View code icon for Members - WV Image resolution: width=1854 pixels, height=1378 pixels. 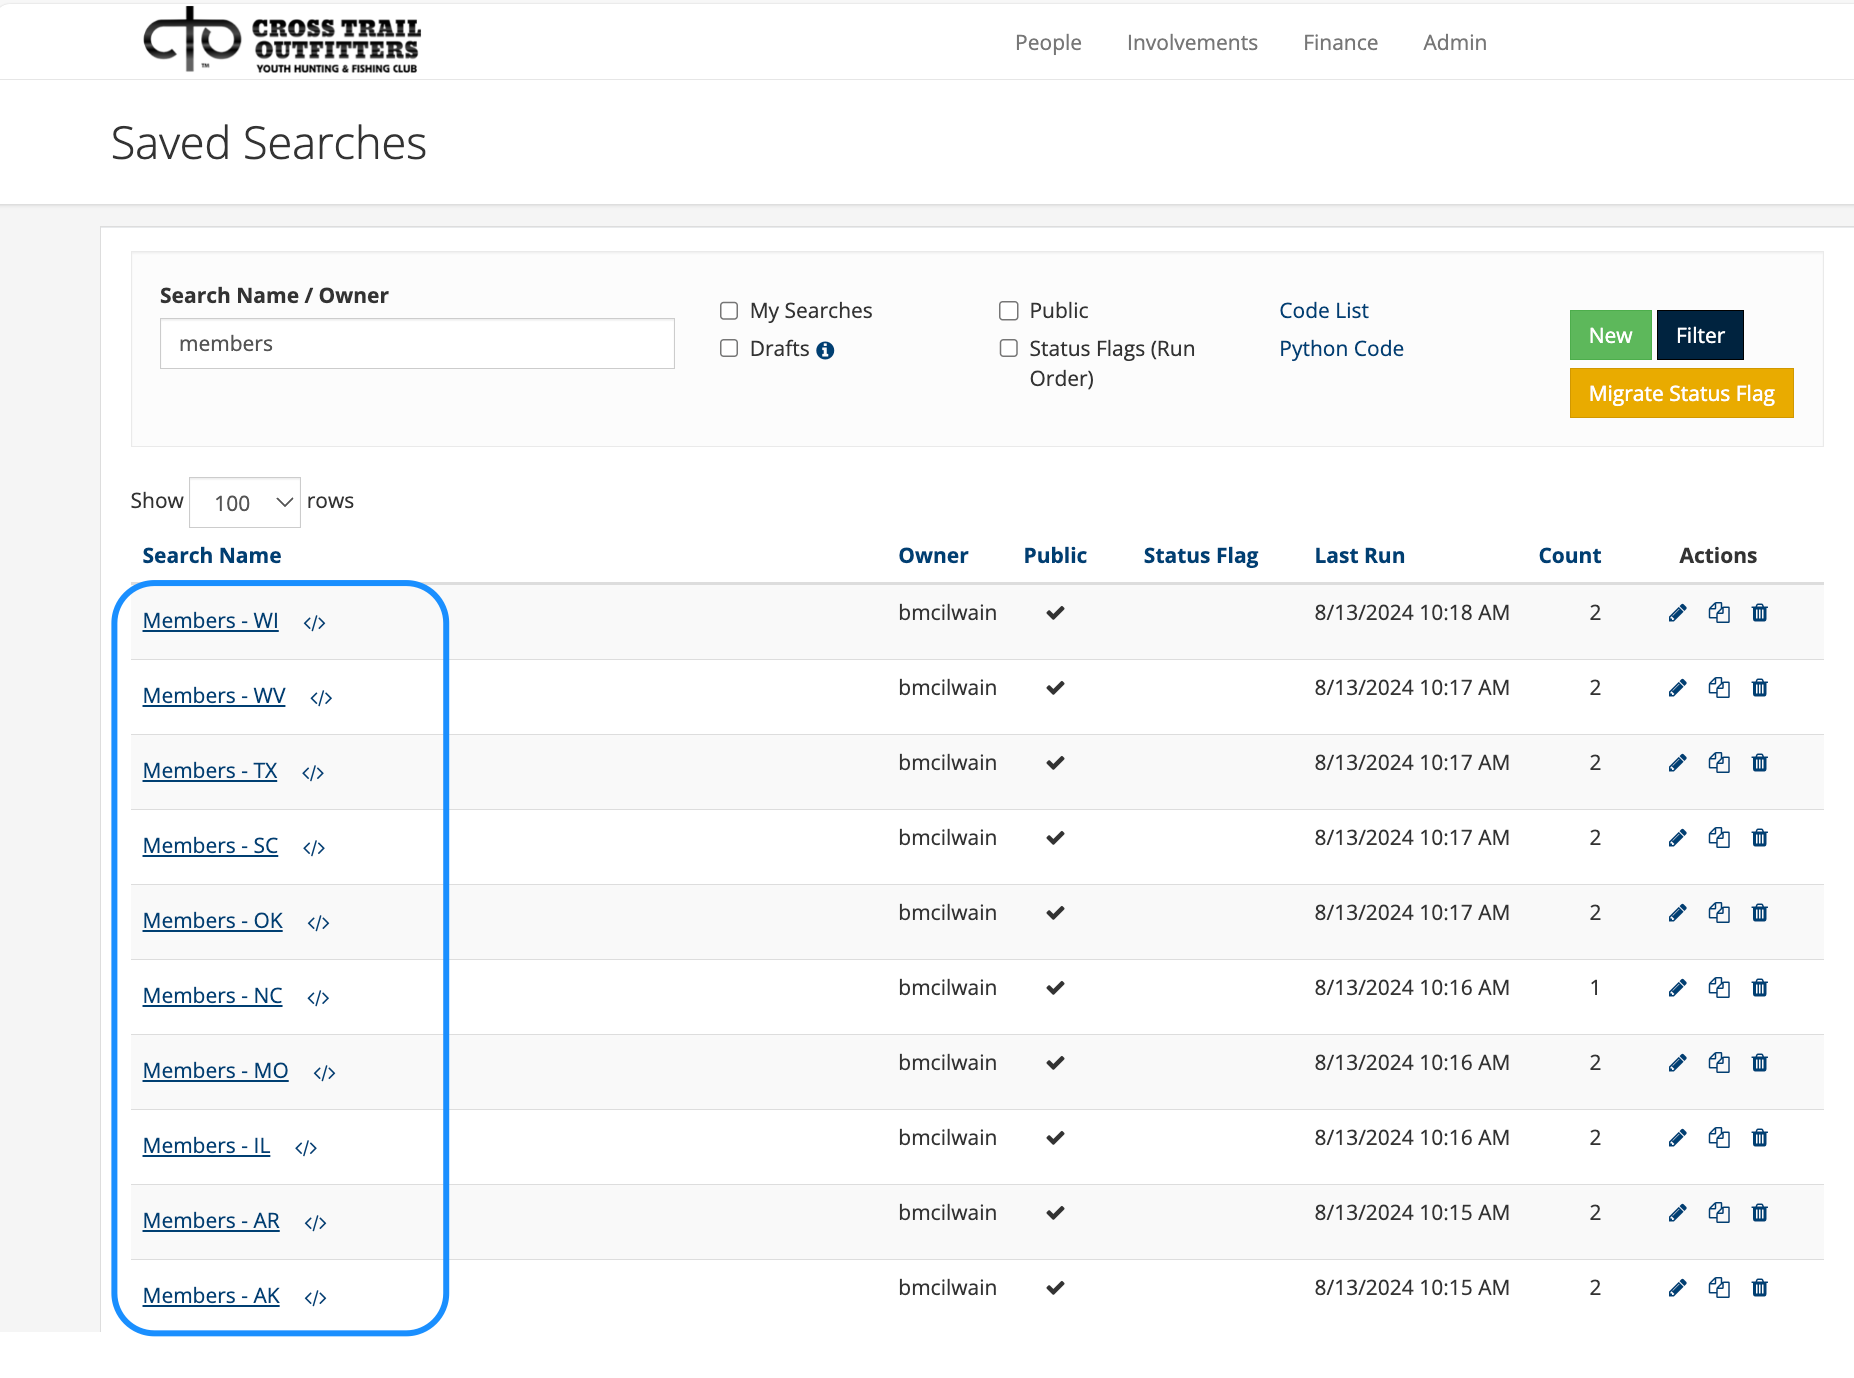tap(321, 698)
